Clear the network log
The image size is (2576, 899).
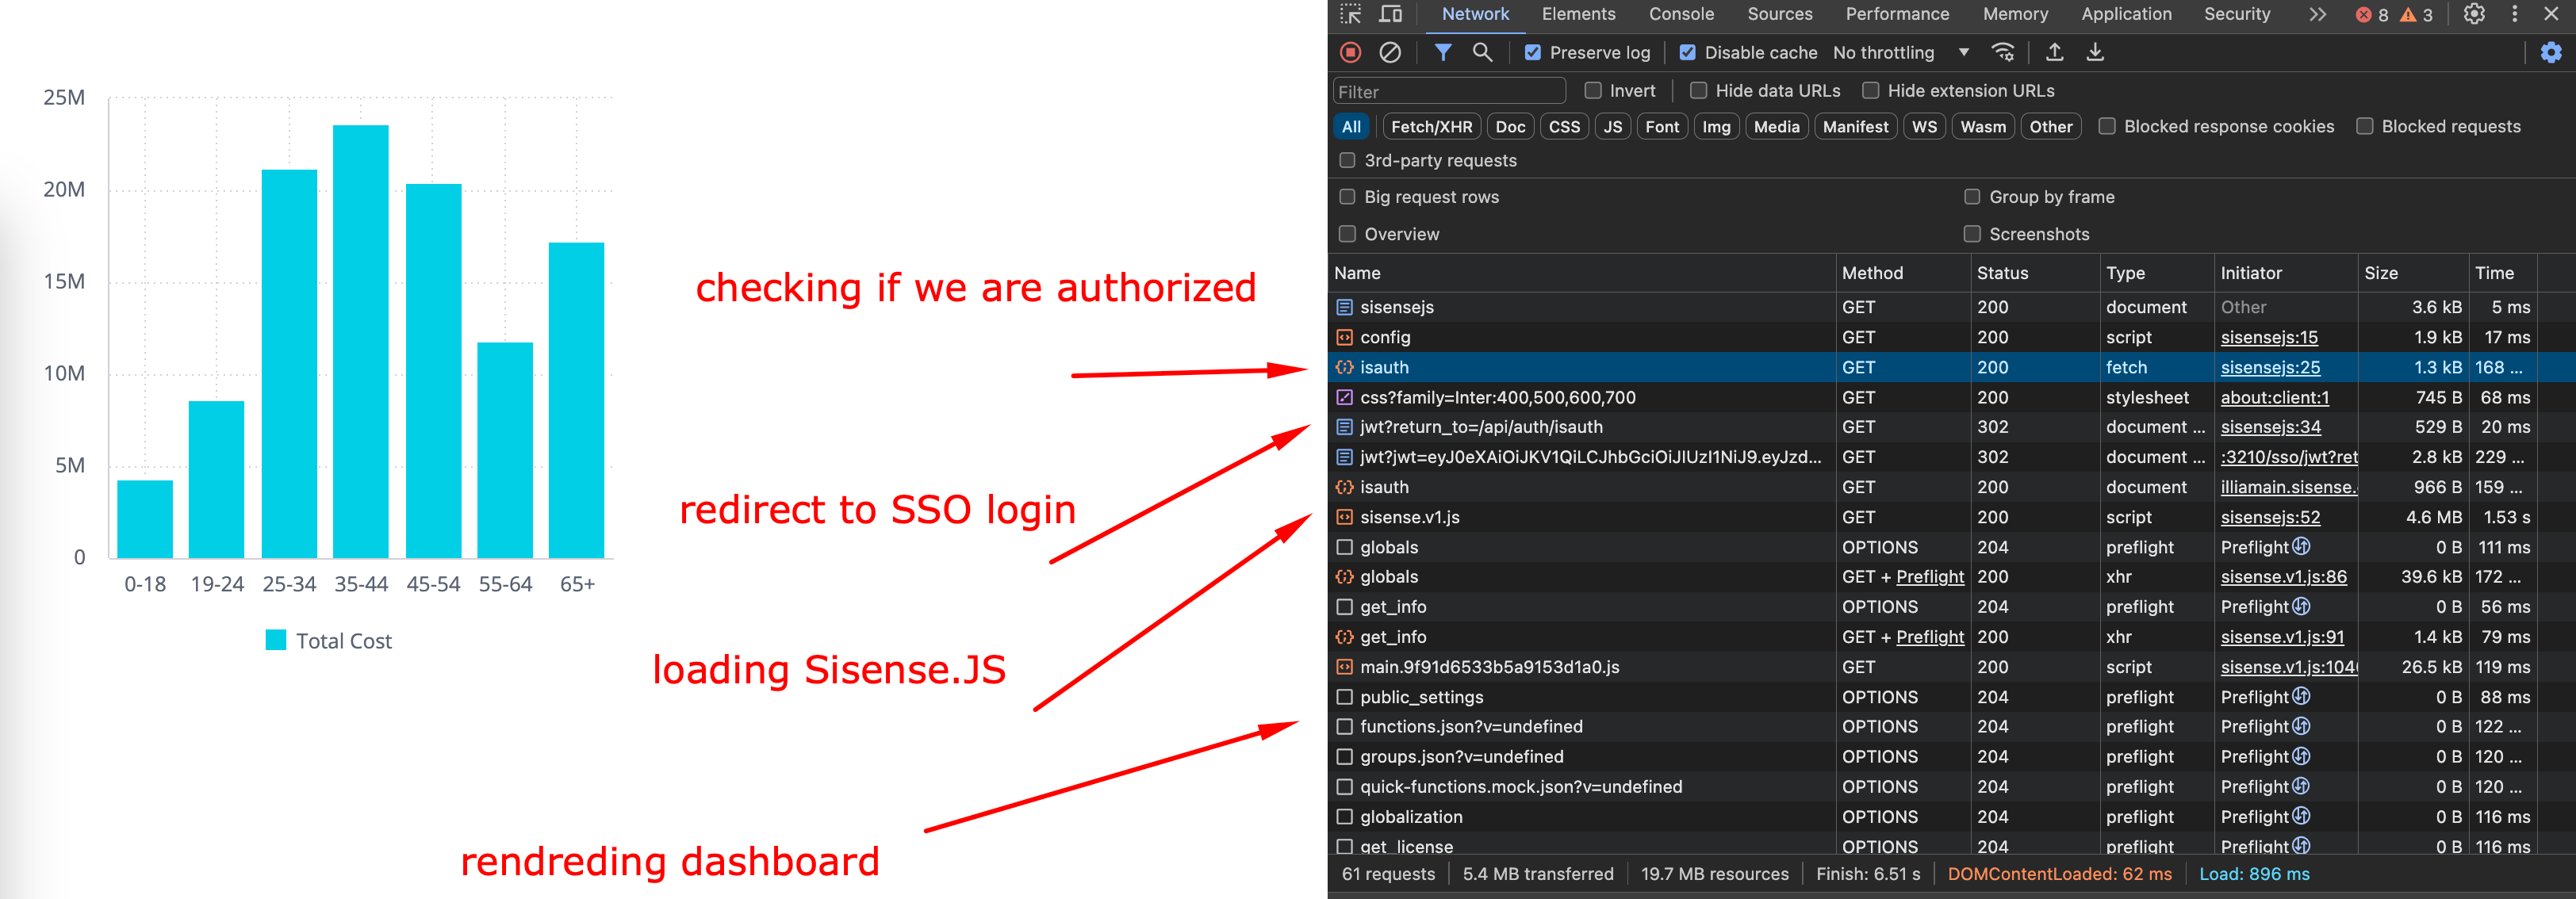[x=1391, y=52]
